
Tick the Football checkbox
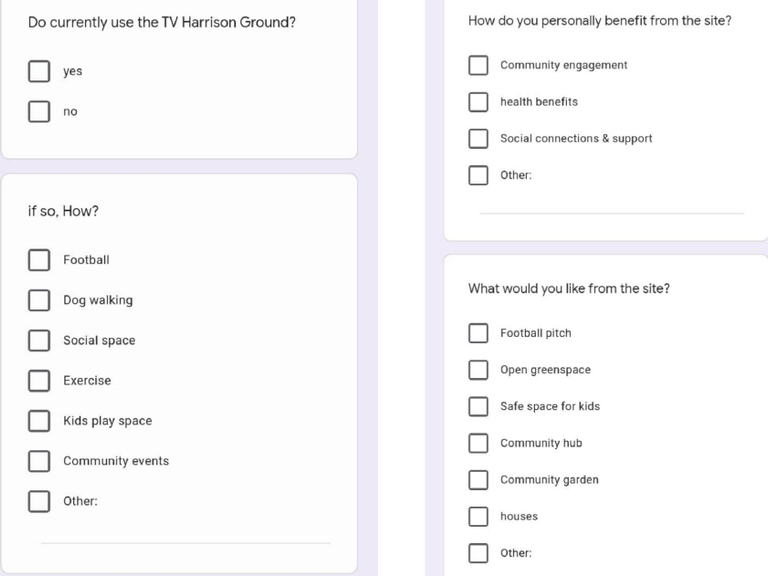tap(39, 260)
